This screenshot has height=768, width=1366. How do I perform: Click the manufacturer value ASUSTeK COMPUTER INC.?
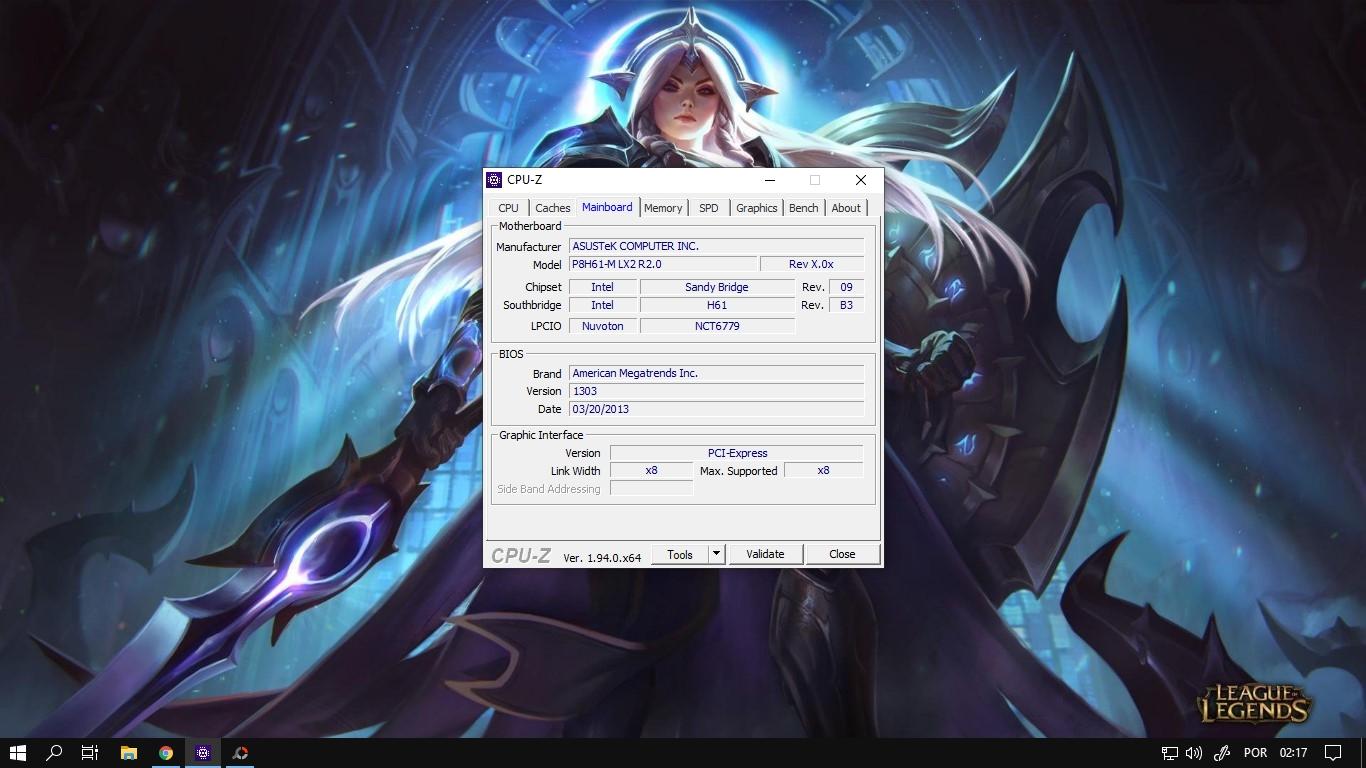[716, 246]
